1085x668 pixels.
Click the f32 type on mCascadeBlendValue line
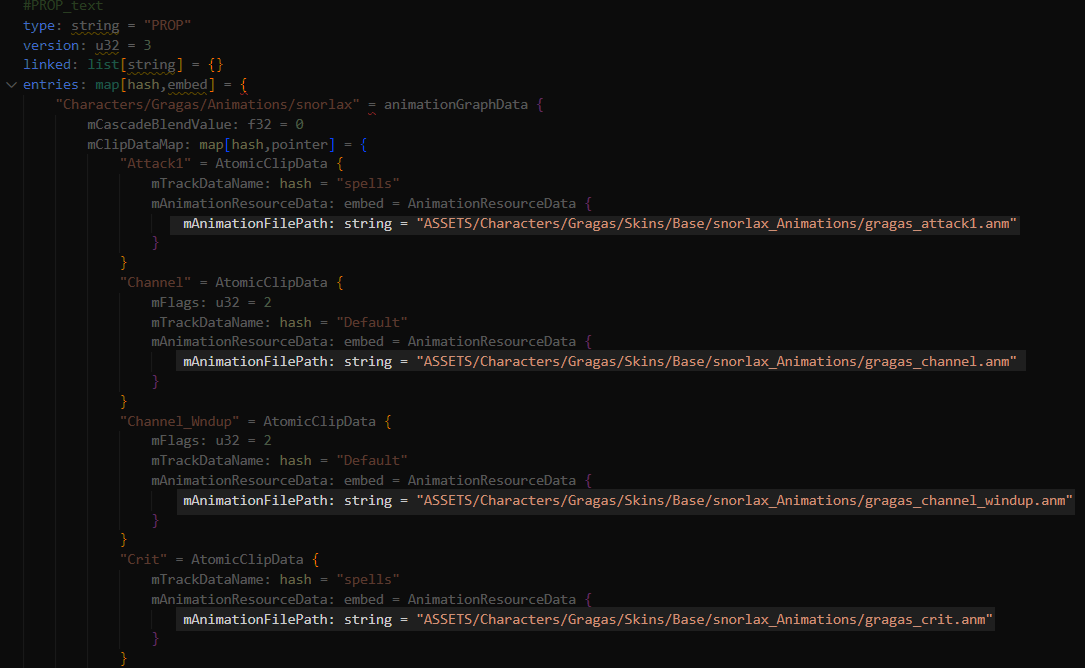coord(259,125)
